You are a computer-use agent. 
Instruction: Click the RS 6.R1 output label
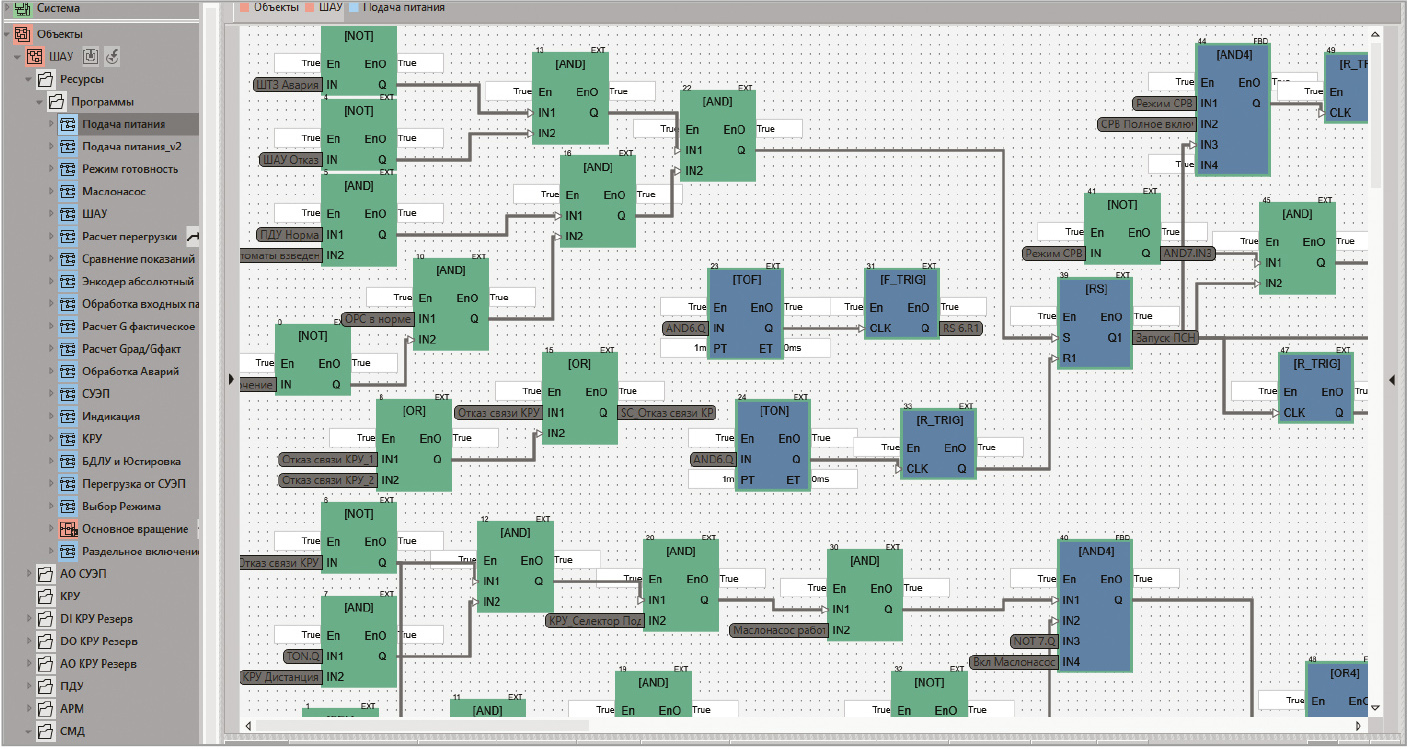pyautogui.click(x=962, y=328)
